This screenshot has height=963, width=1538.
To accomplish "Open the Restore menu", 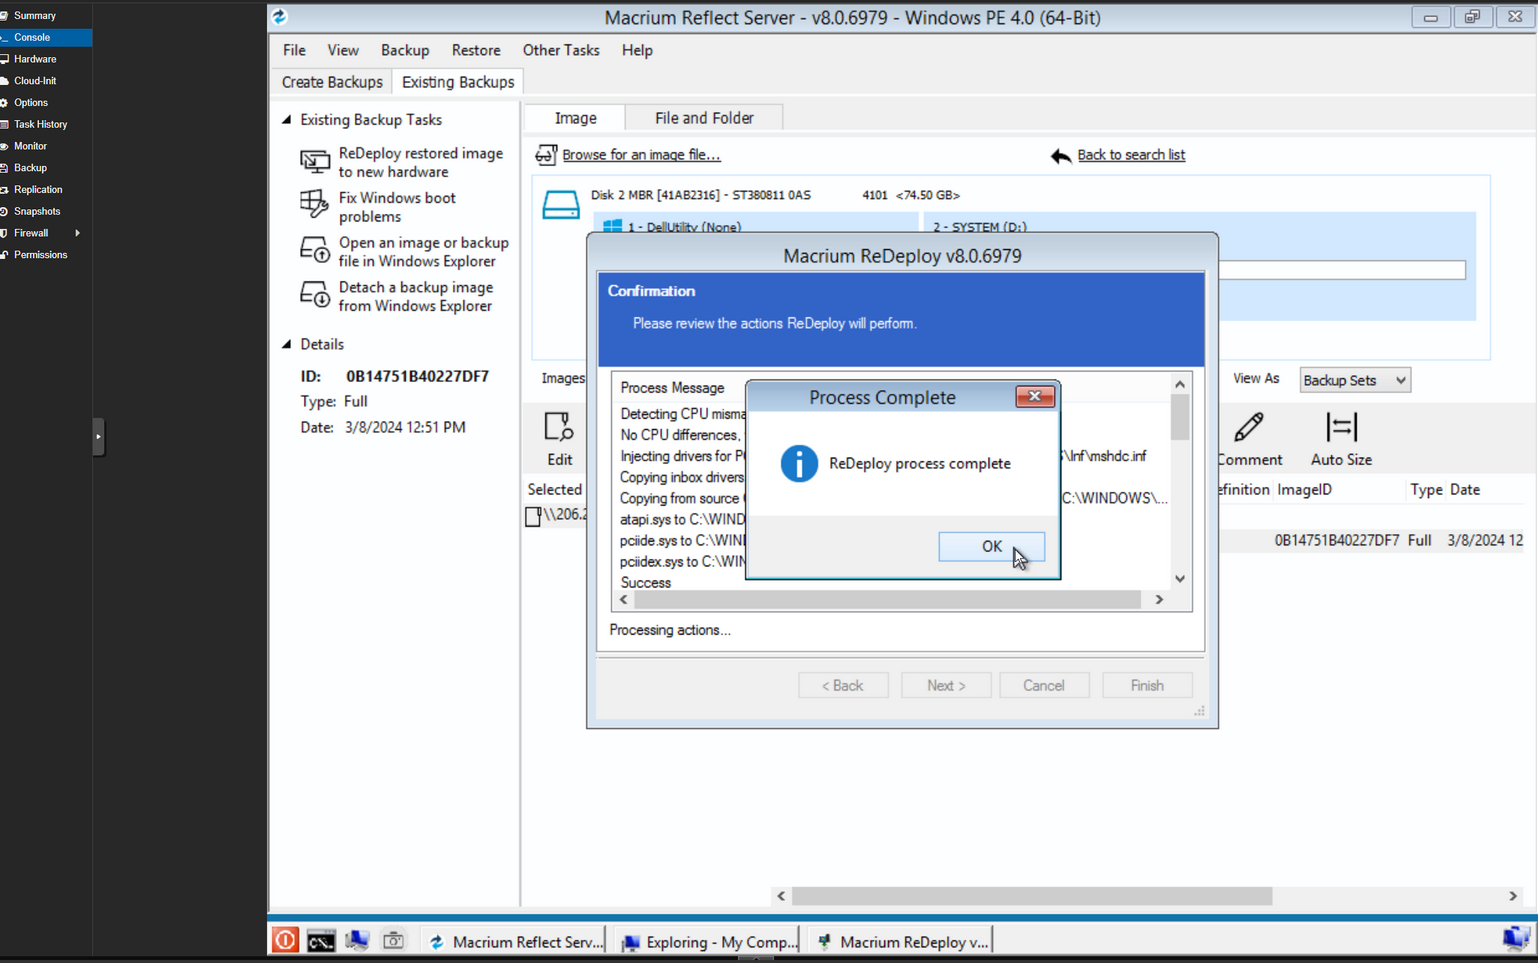I will 475,50.
